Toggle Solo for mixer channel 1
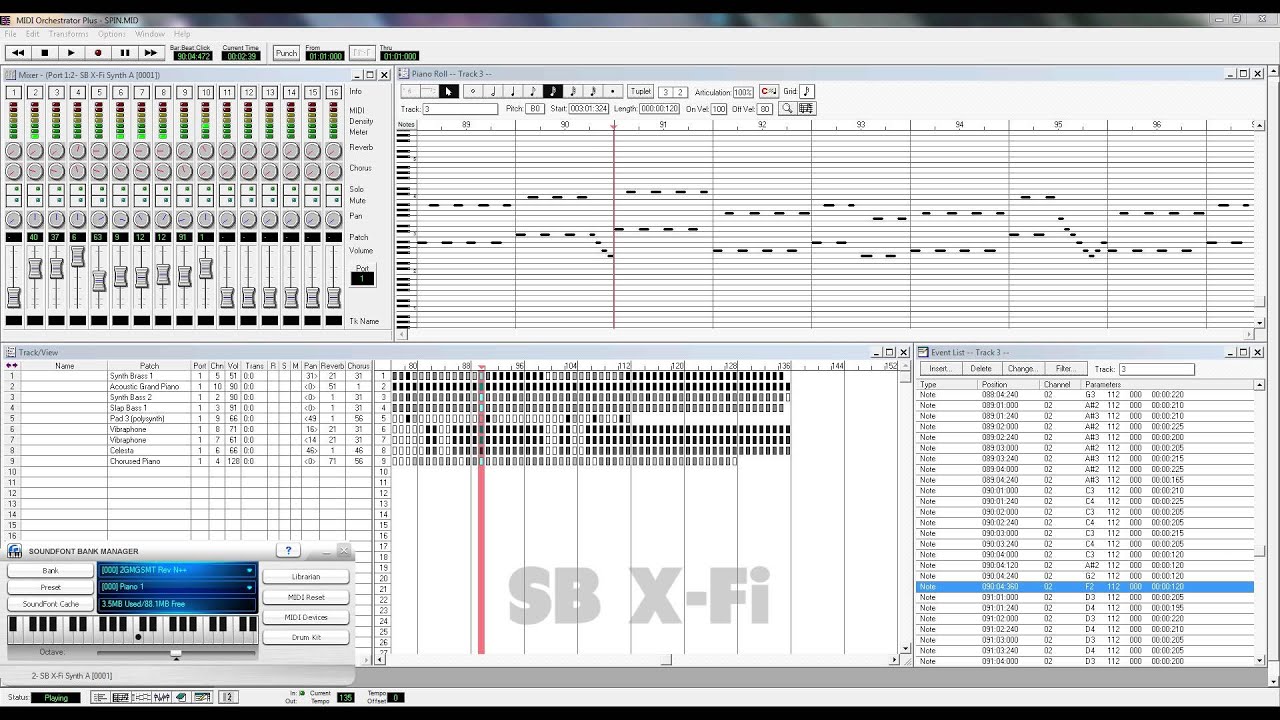The image size is (1280, 720). [14, 188]
